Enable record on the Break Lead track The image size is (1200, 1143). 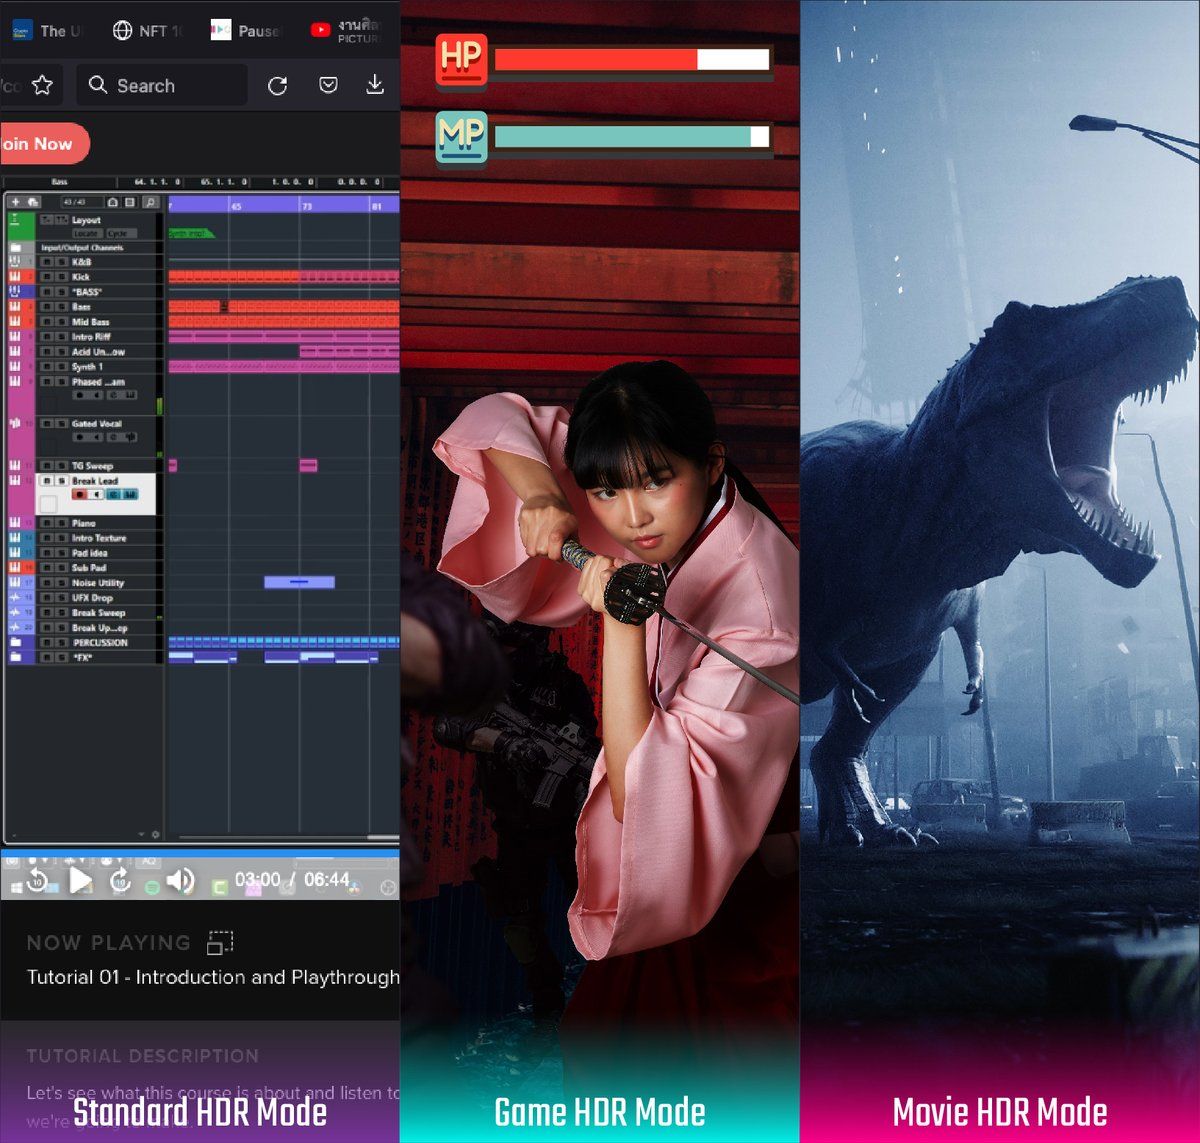point(80,495)
